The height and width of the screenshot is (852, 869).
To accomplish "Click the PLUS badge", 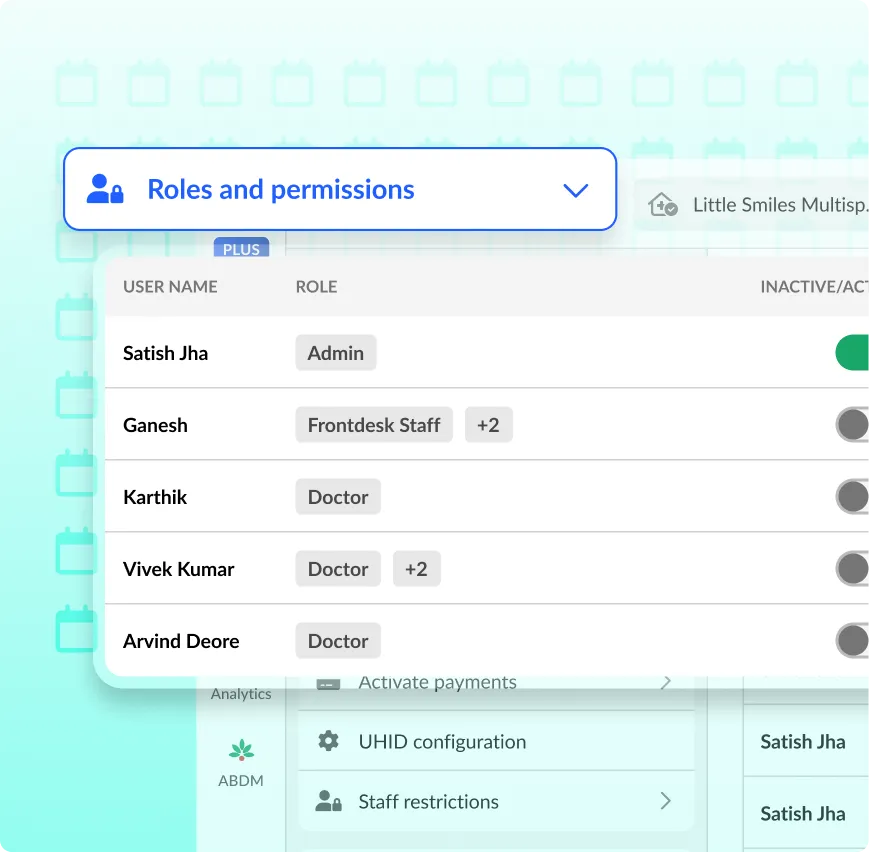I will click(241, 248).
